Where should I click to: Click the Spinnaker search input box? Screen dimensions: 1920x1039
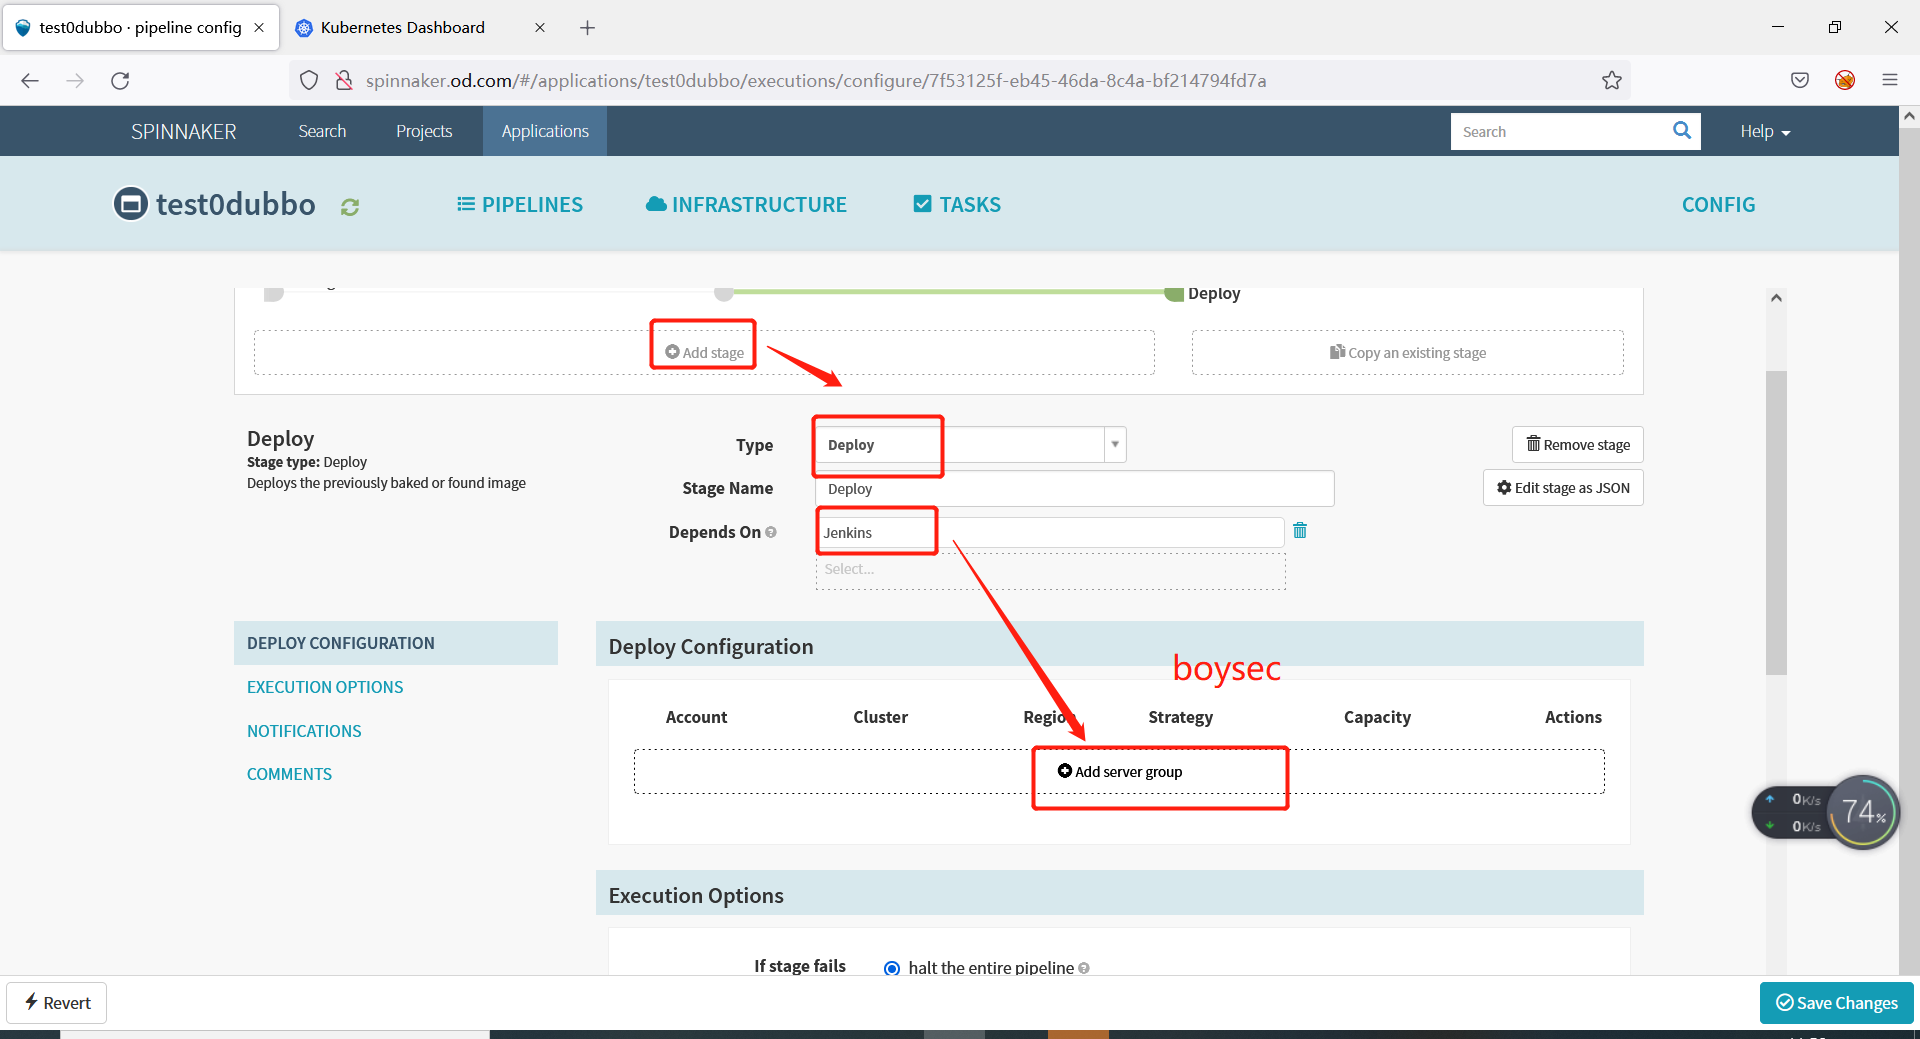[1560, 131]
